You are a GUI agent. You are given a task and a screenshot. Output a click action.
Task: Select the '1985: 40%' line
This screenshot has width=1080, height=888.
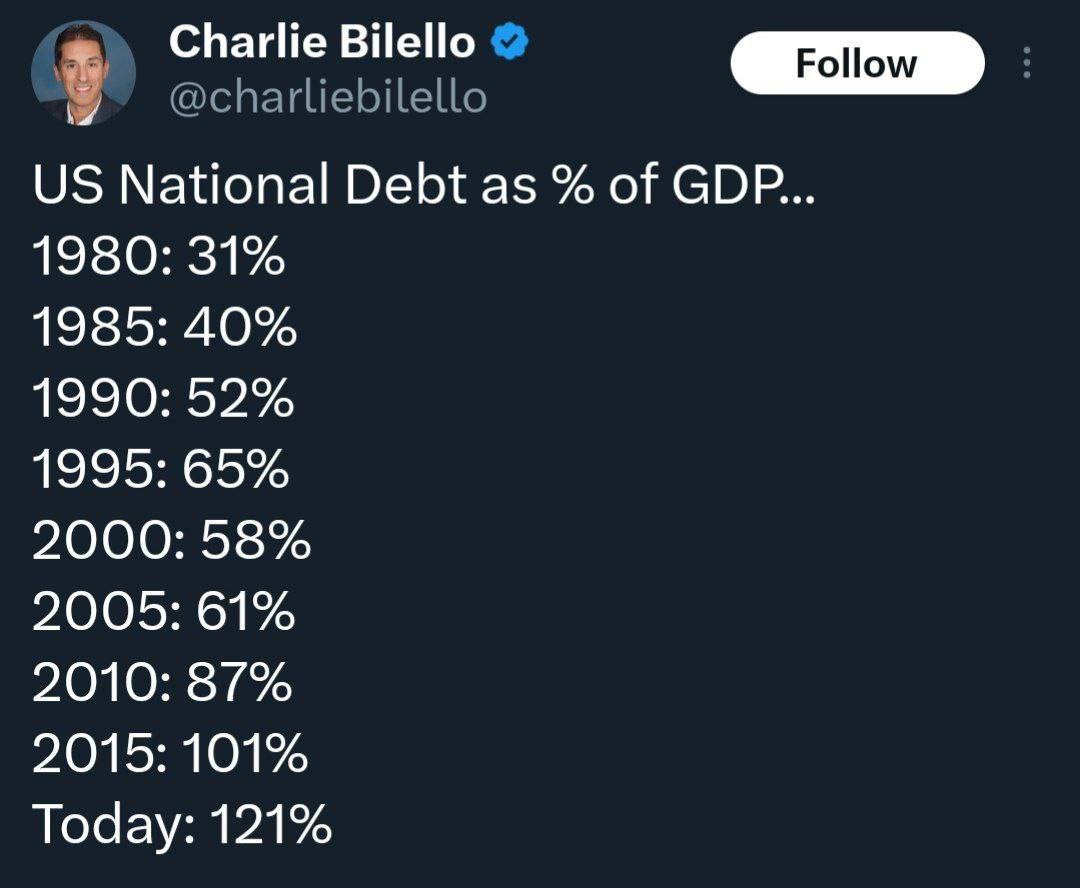pyautogui.click(x=165, y=327)
